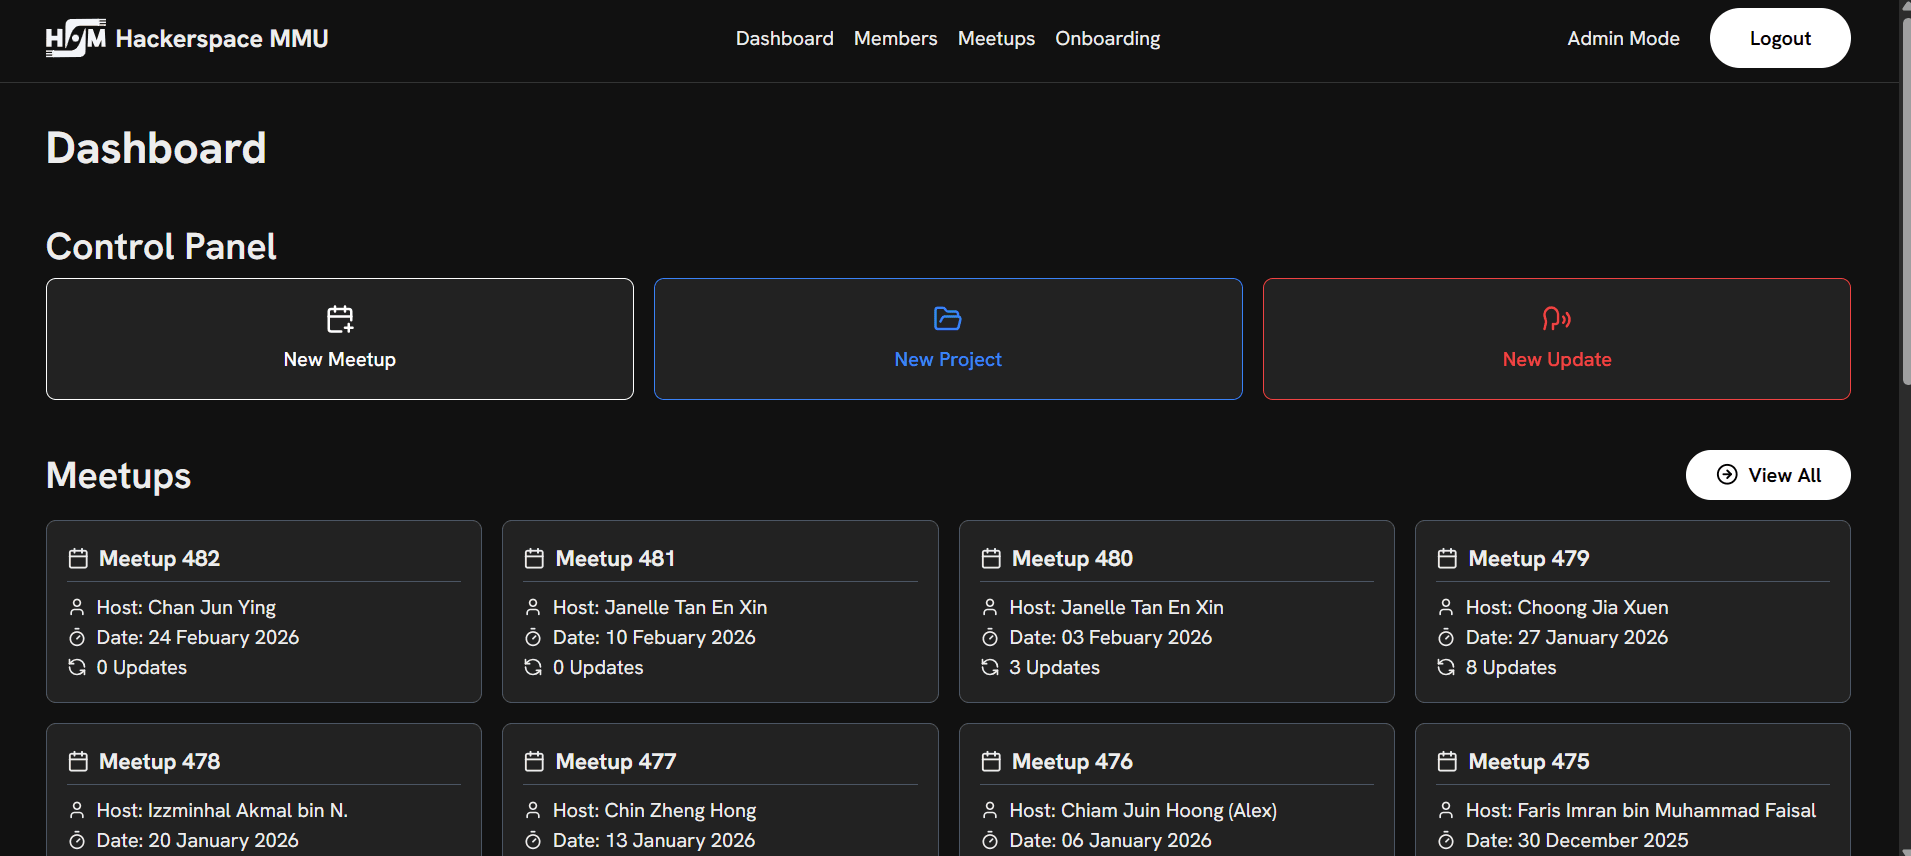
Task: Click the View All meetups button
Action: click(x=1767, y=475)
